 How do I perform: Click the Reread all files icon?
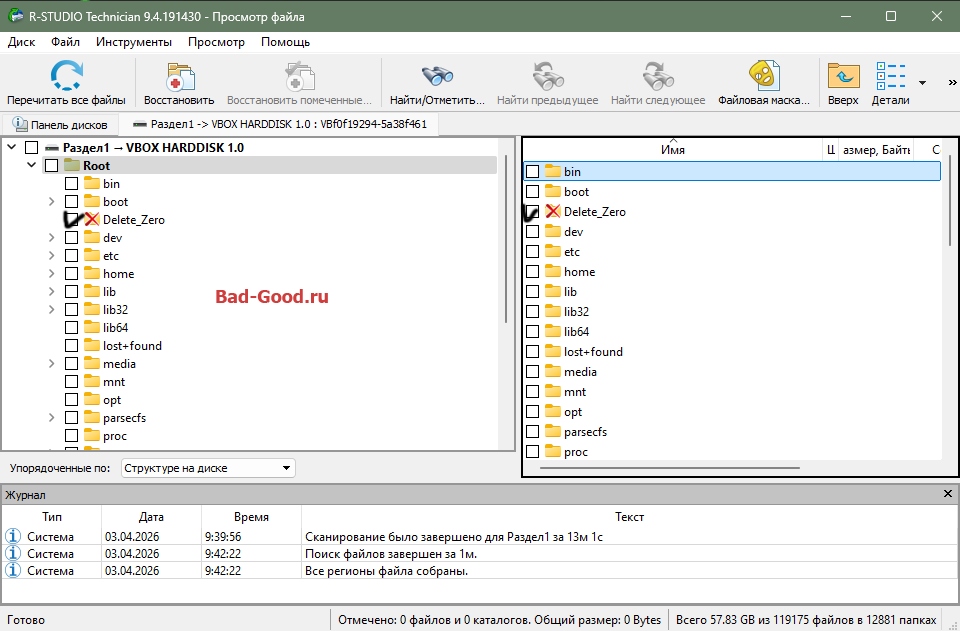(66, 77)
